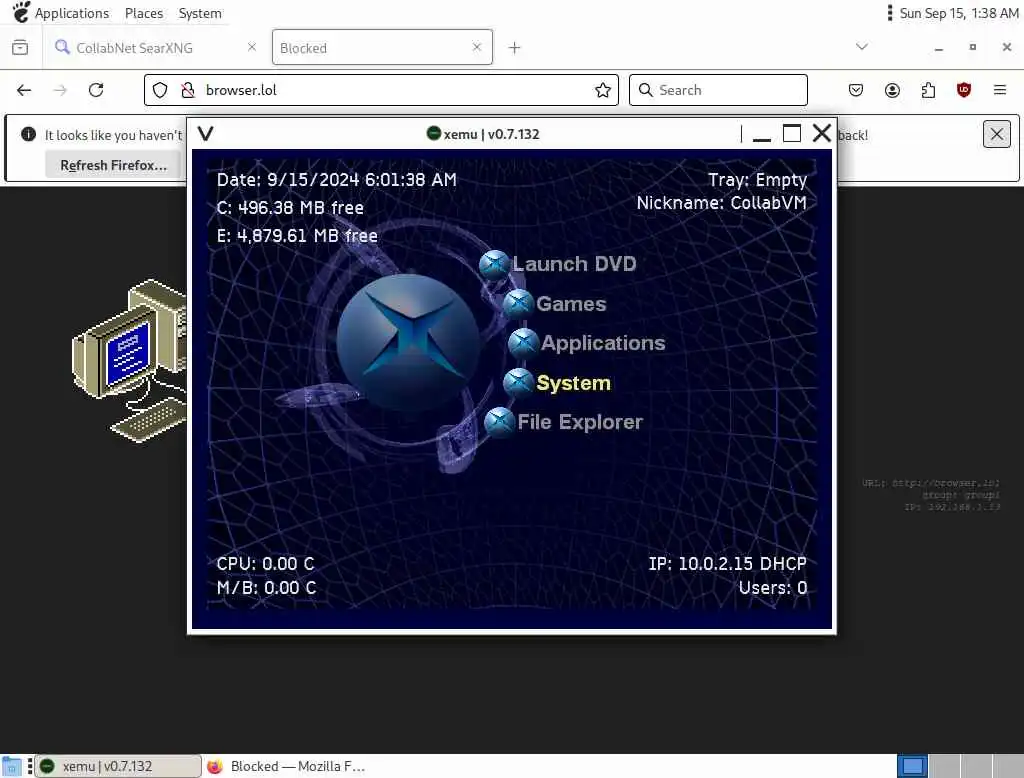Open the System menu in top panel
The image size is (1024, 778).
click(x=200, y=13)
